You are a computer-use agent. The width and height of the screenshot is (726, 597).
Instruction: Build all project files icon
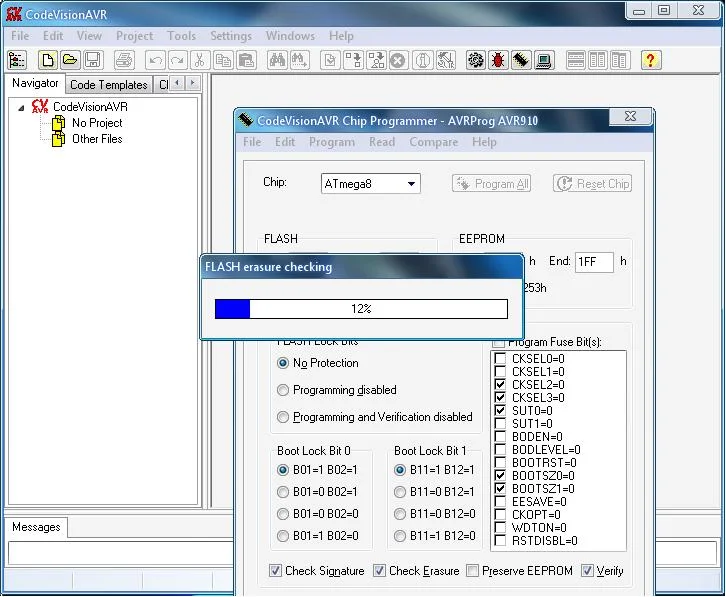click(376, 60)
